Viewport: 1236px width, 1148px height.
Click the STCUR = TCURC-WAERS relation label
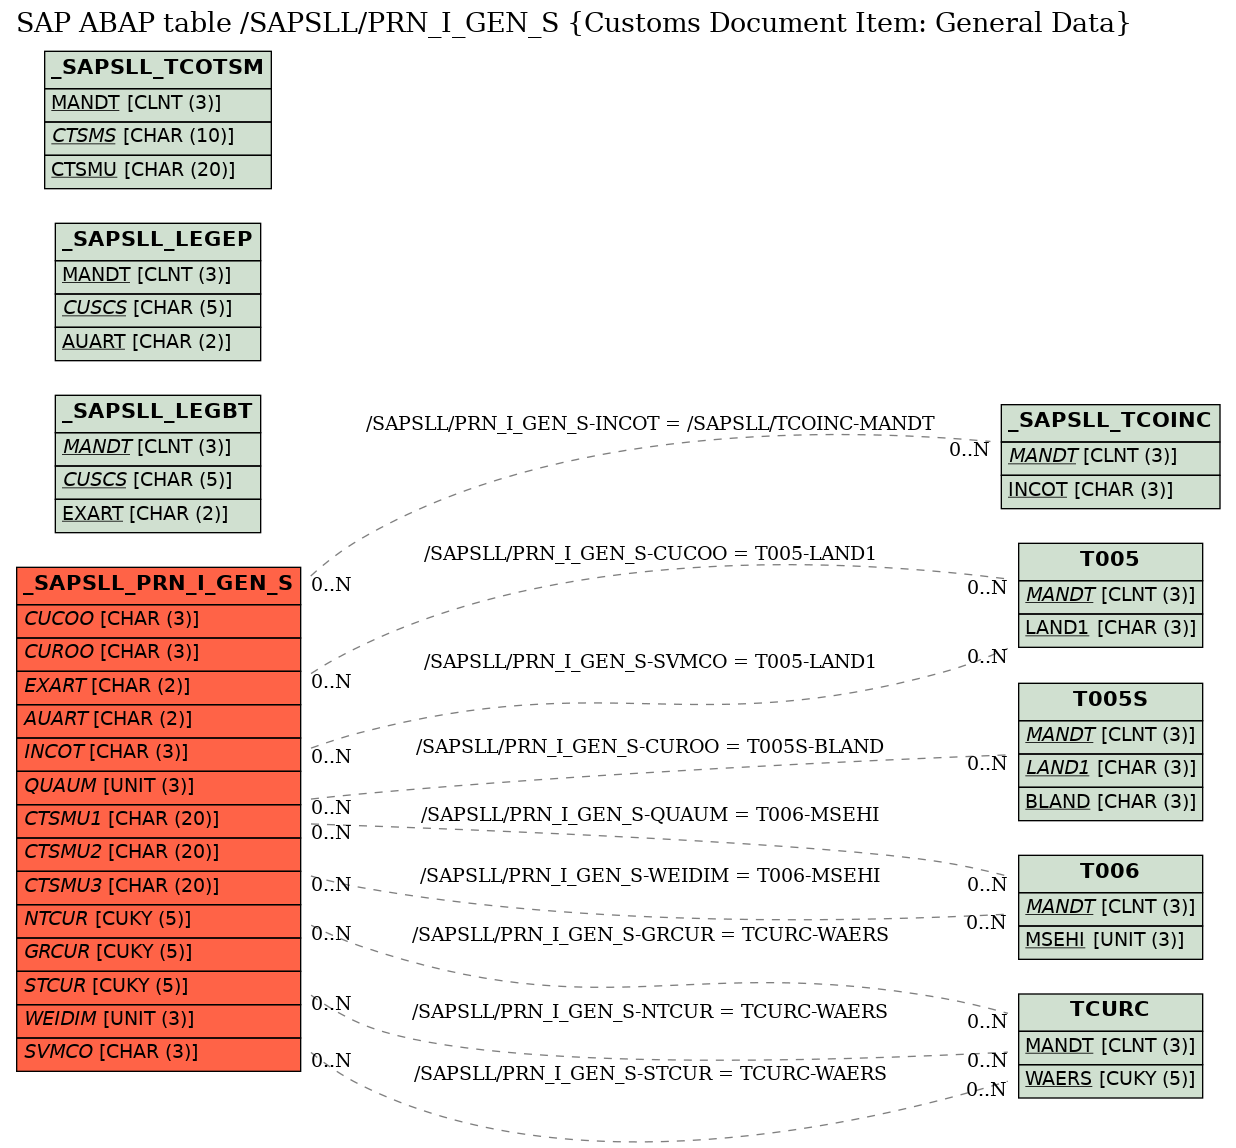(650, 1074)
